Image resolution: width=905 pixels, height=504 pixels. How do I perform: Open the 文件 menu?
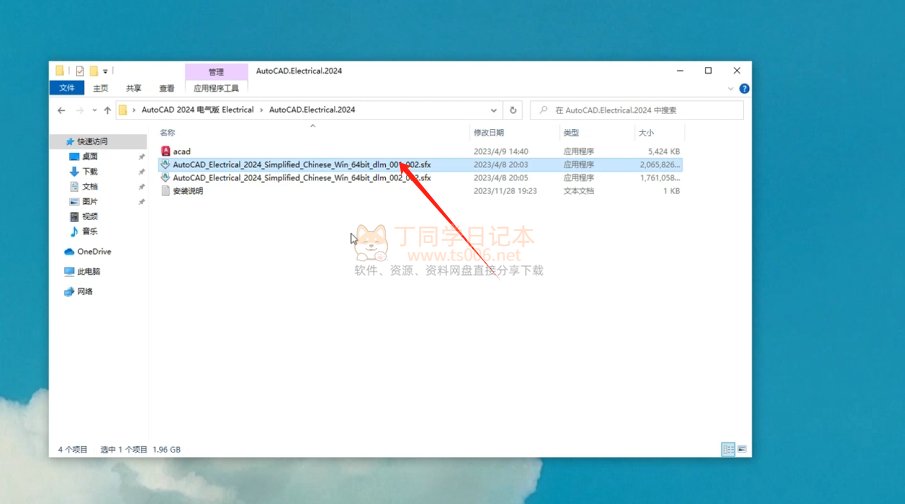[x=67, y=88]
